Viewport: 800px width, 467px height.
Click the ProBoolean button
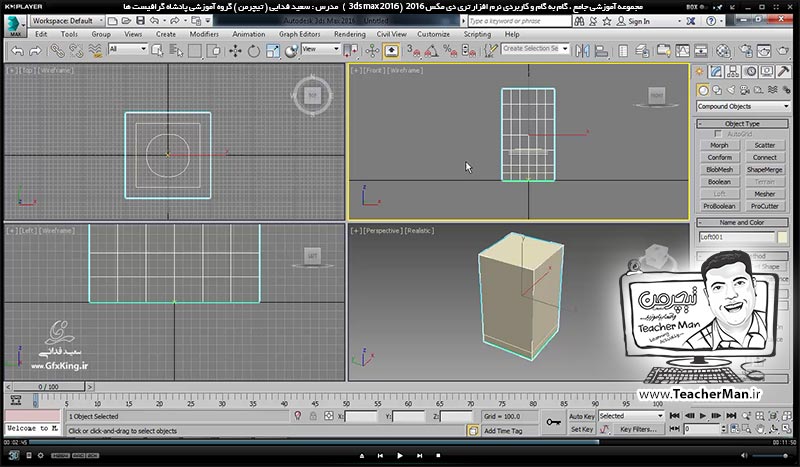pos(719,206)
